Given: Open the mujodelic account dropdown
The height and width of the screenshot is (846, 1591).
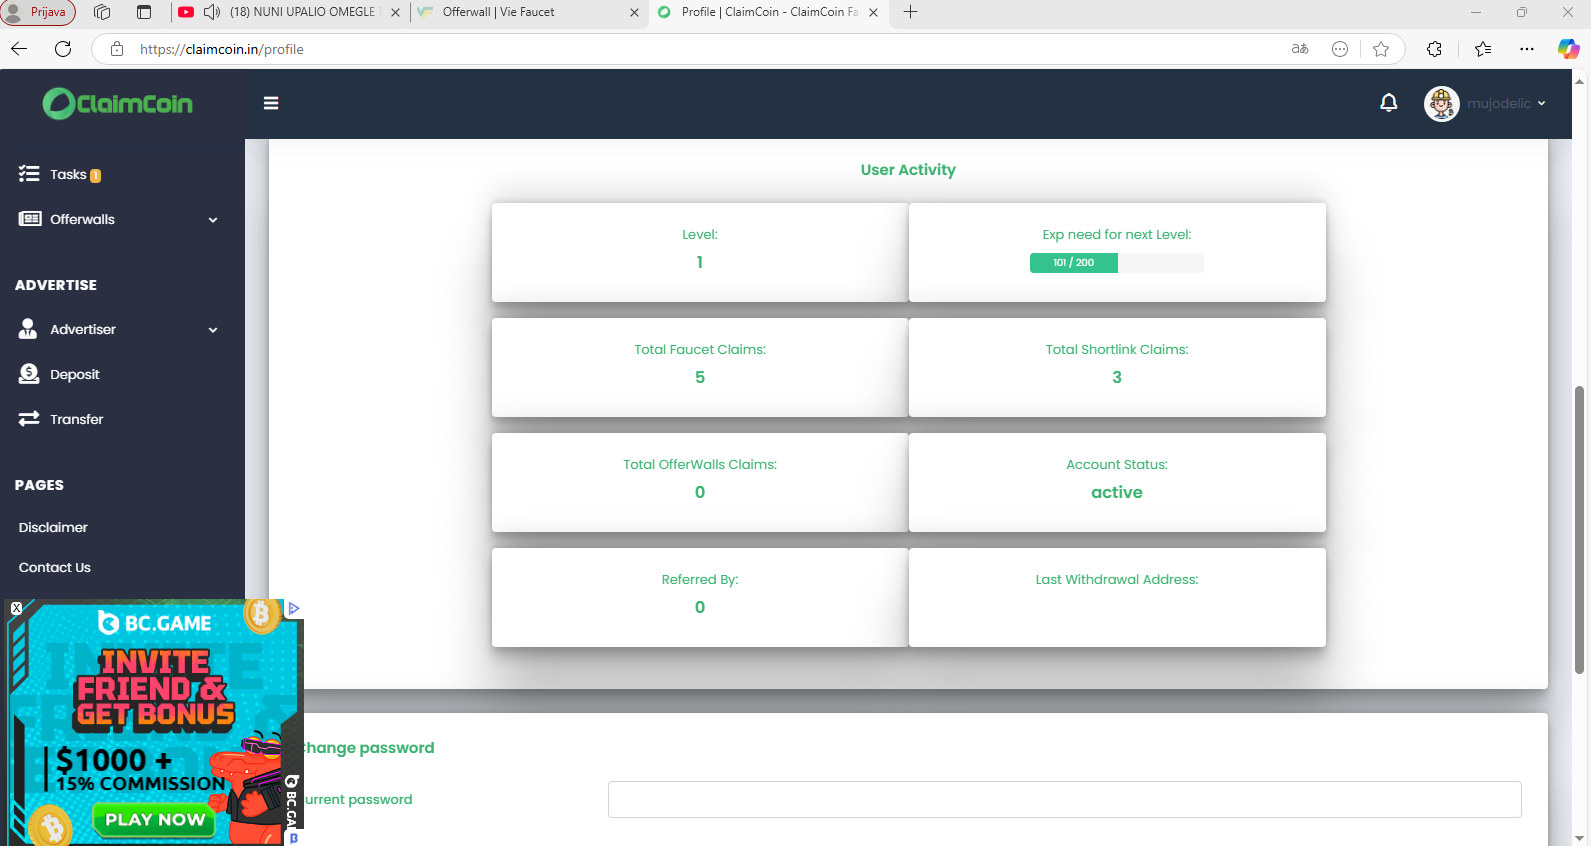Looking at the screenshot, I should [1506, 104].
